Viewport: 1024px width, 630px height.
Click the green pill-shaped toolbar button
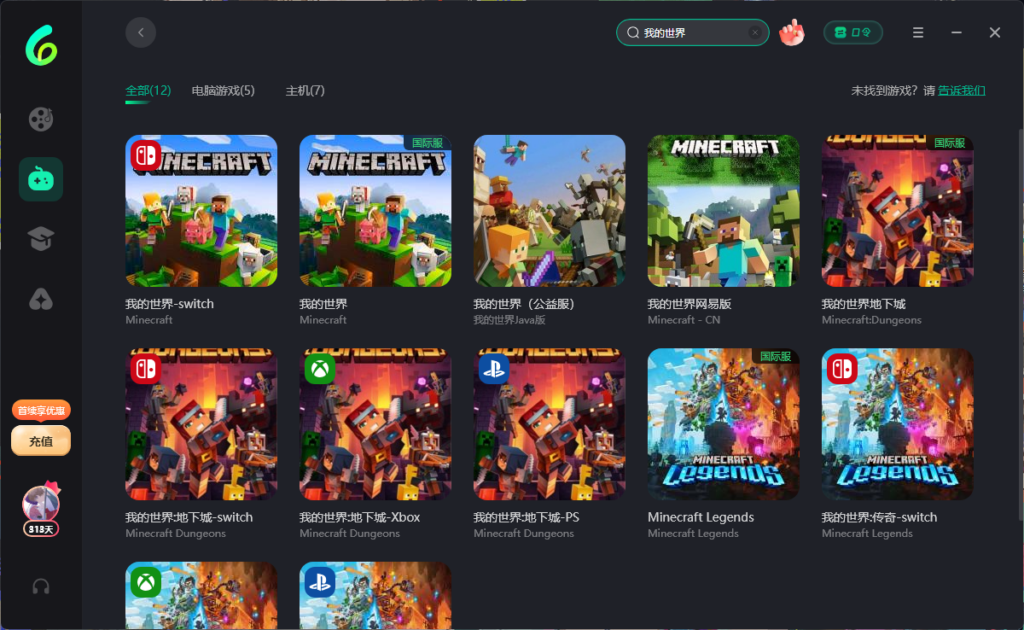(853, 33)
